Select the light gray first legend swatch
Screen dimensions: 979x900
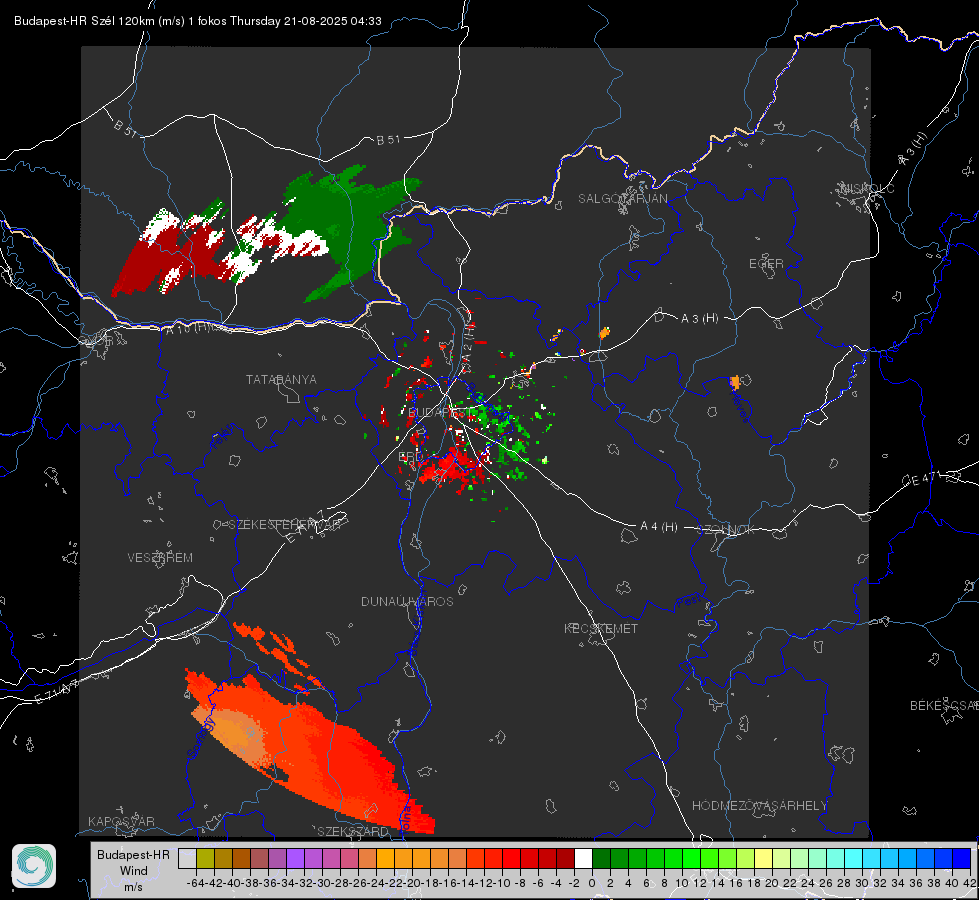point(187,859)
